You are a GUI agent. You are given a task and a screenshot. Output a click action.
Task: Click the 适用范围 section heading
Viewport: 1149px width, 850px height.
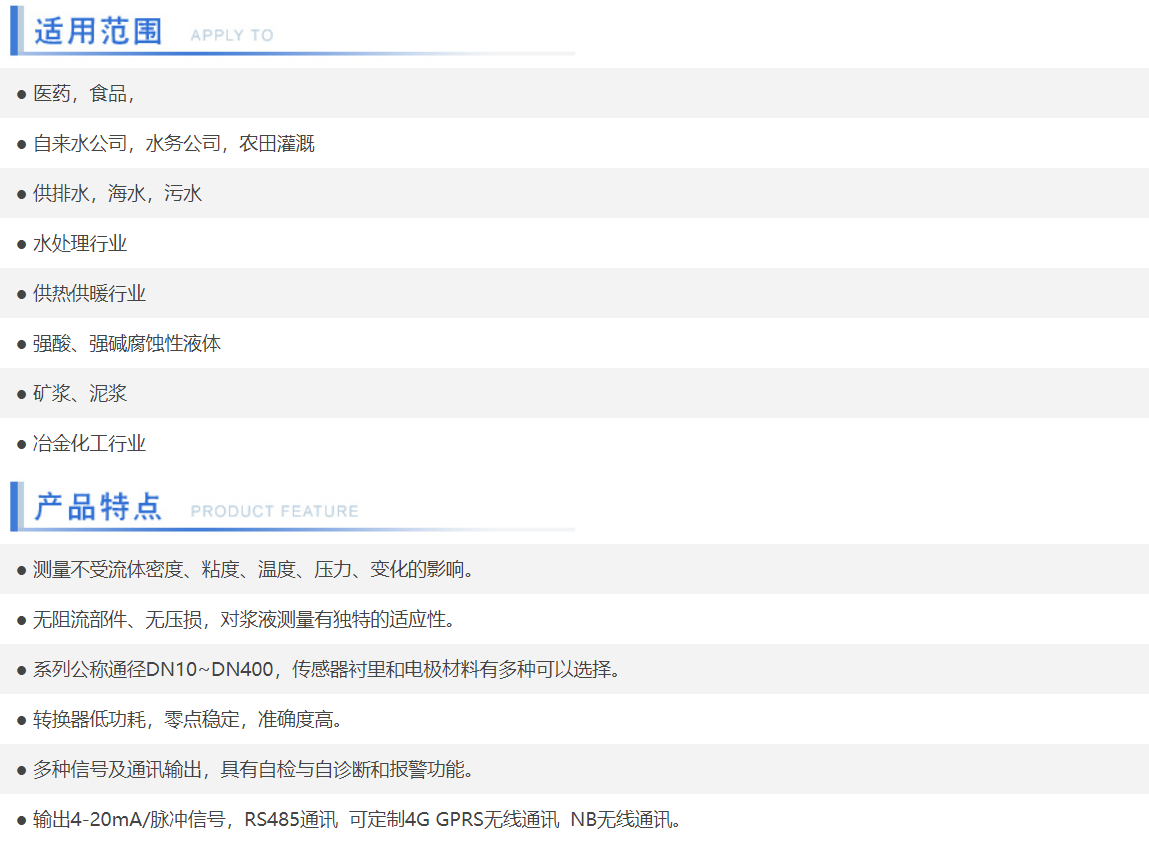(x=98, y=31)
